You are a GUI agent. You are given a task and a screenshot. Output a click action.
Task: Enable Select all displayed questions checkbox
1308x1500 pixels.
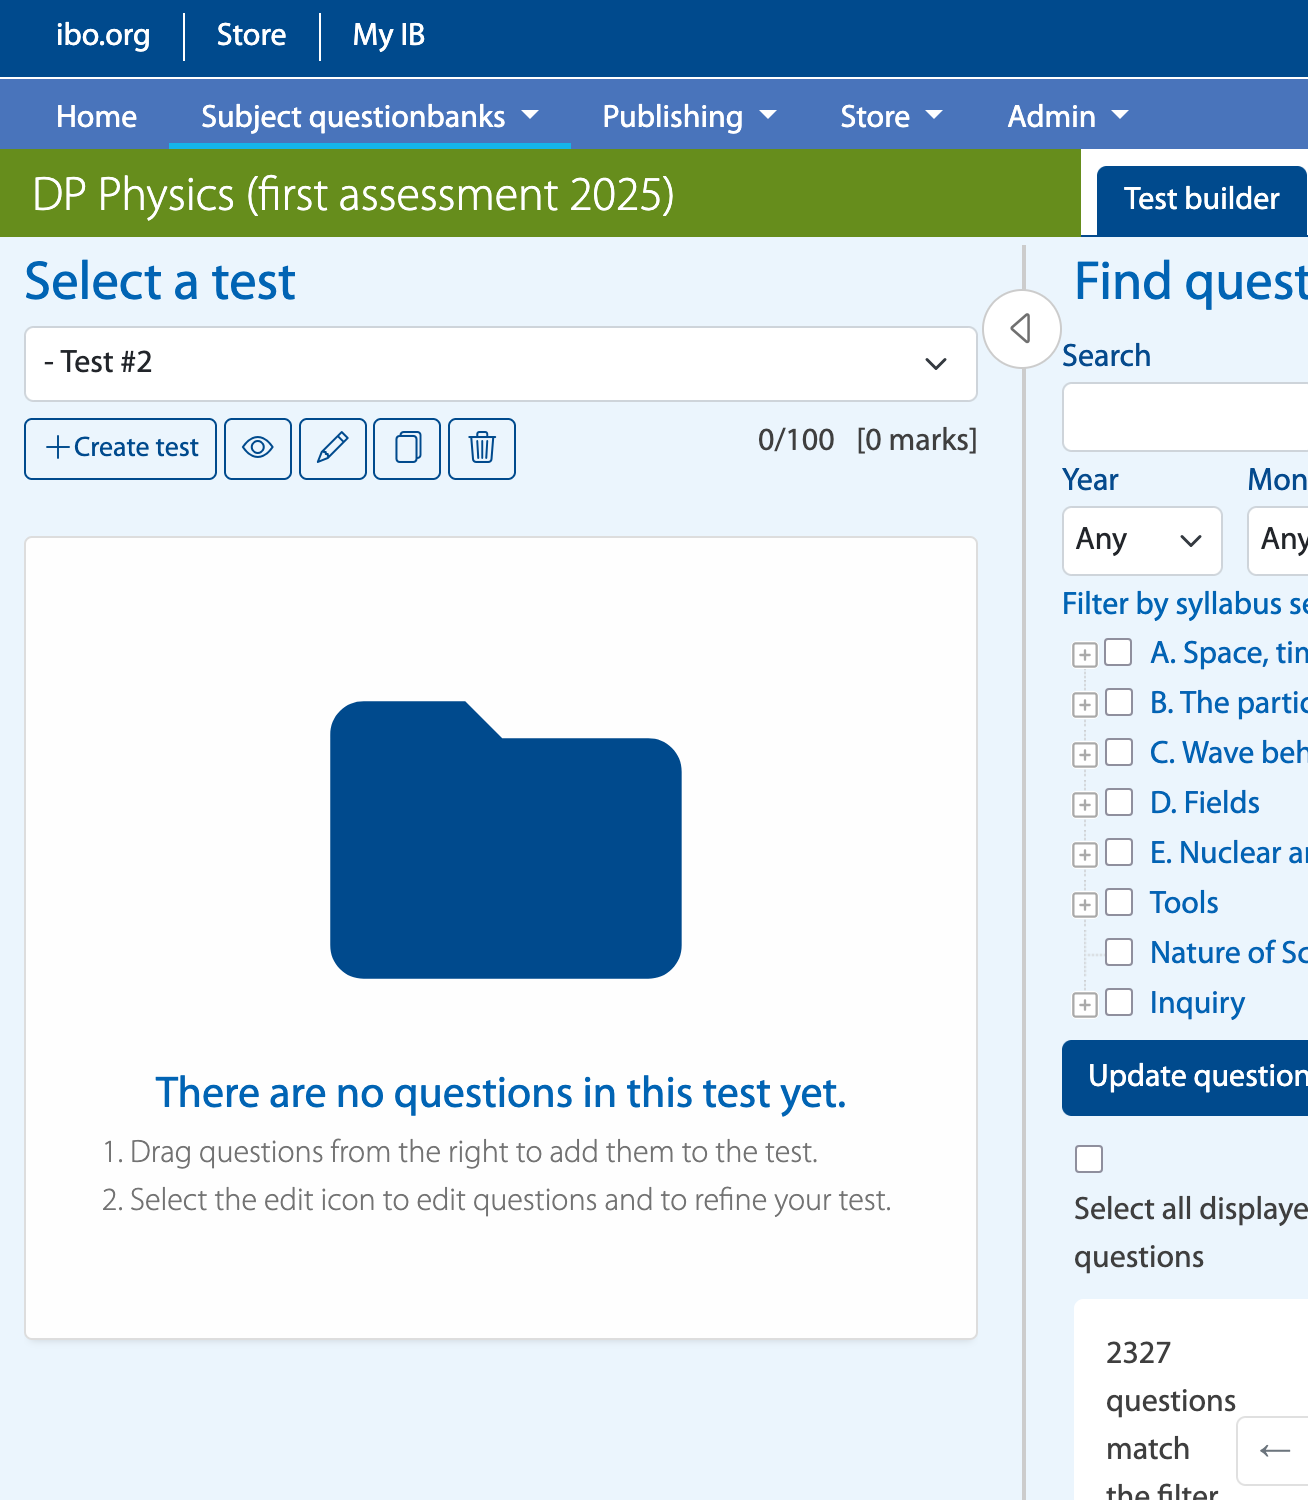(x=1089, y=1159)
